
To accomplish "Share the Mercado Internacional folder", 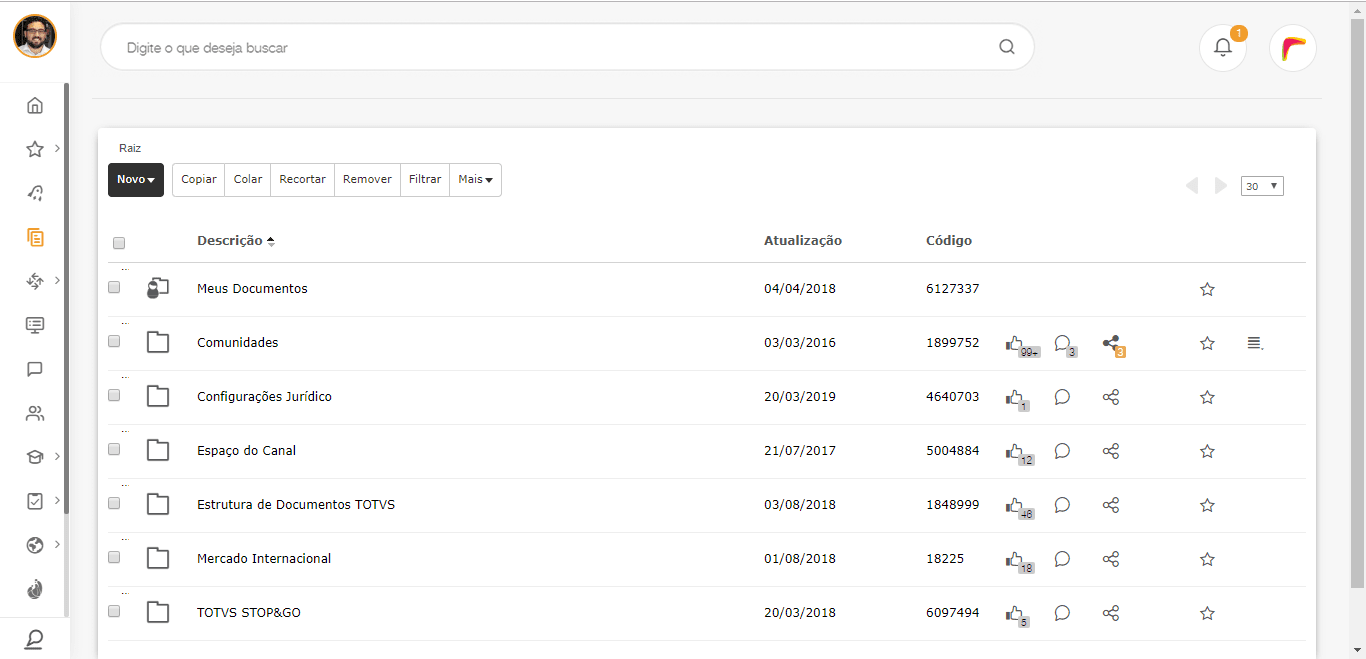I will (1110, 559).
